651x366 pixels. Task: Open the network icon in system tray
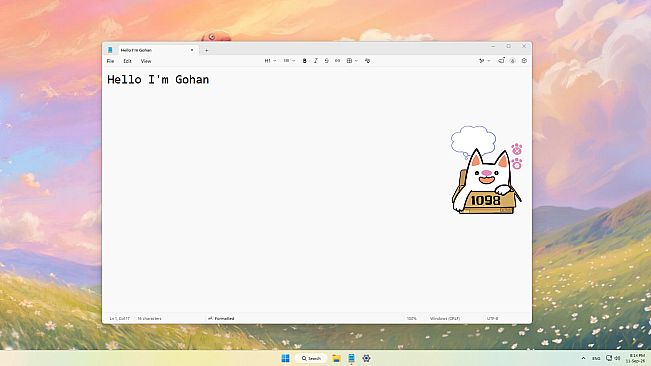click(609, 358)
